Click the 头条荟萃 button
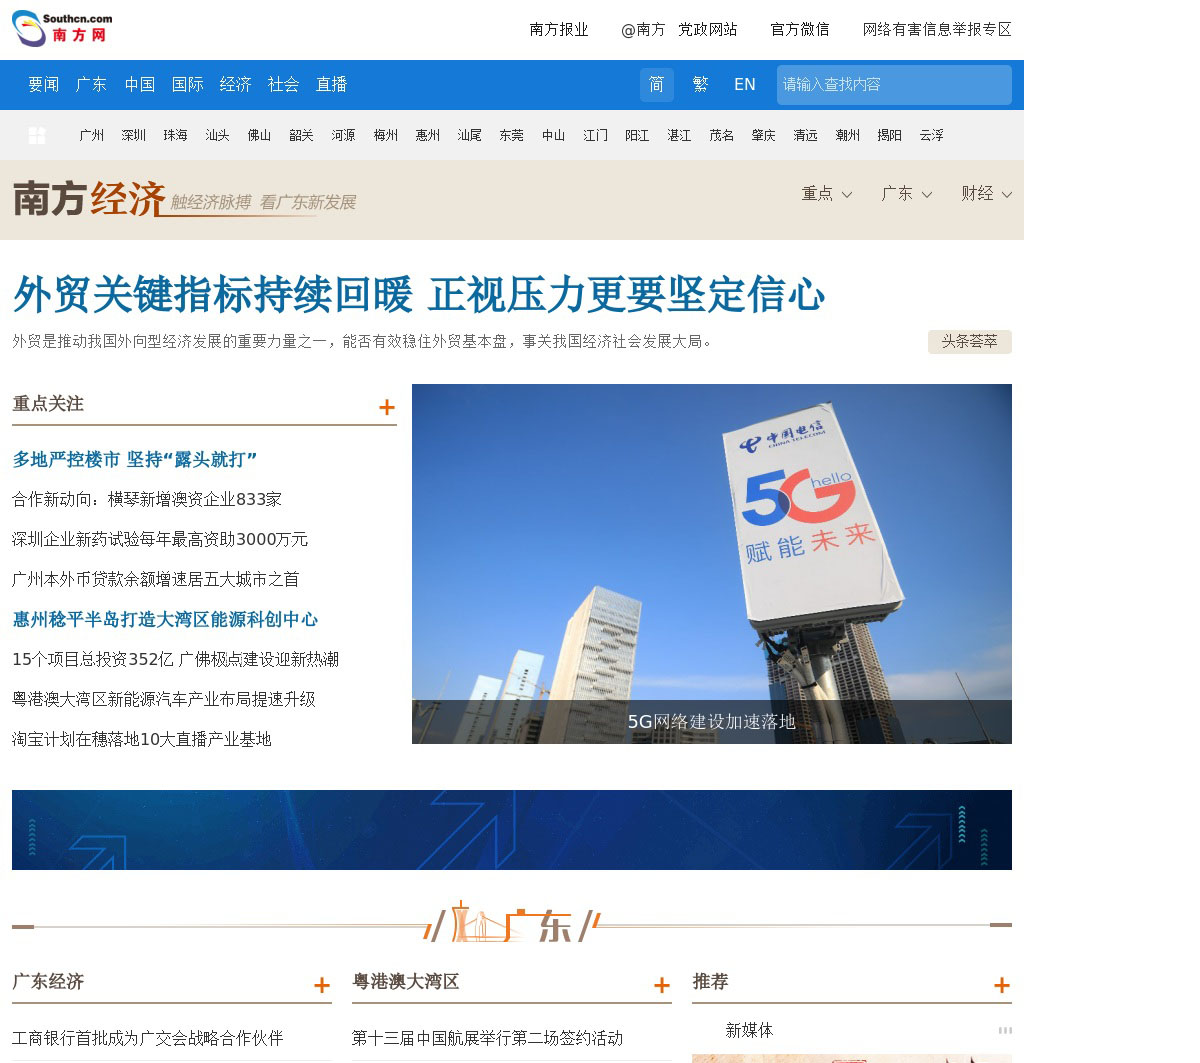The height and width of the screenshot is (1063, 1200). pos(970,342)
